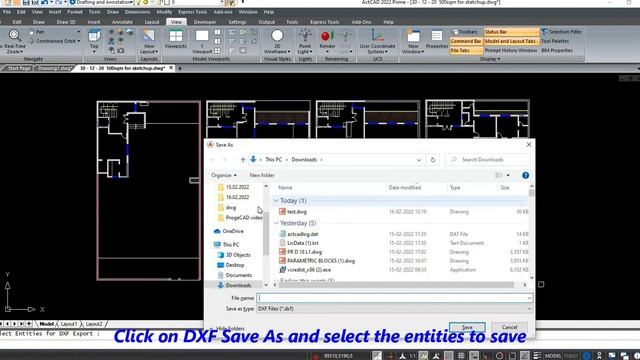Collapse the Today (1) group

[x=276, y=200]
